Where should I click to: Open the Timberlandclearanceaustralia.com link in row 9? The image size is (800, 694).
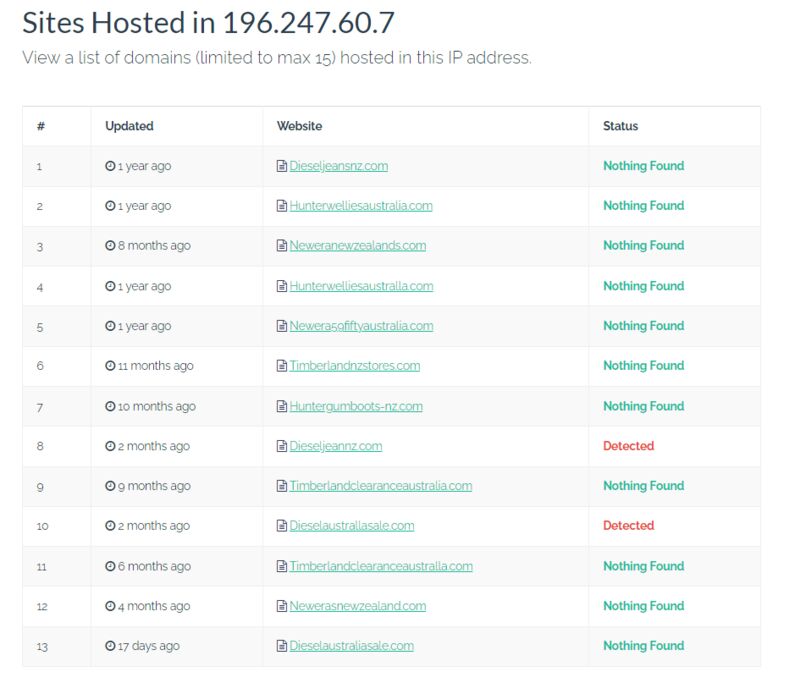[x=381, y=486]
